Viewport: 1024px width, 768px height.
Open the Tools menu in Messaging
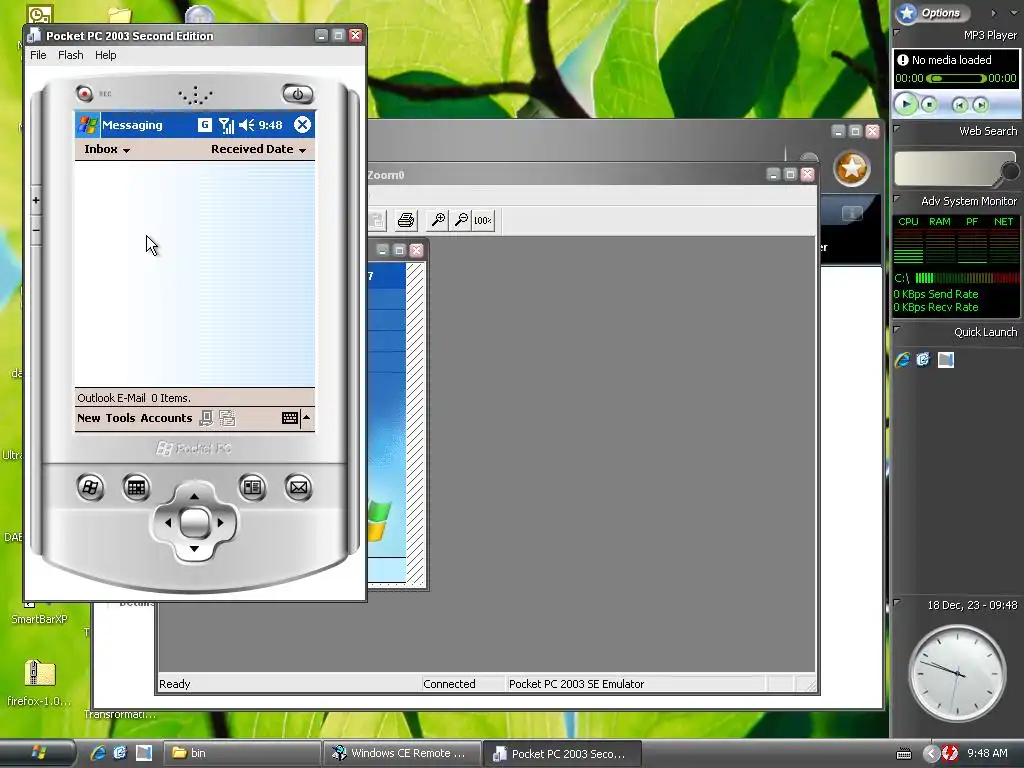click(120, 418)
